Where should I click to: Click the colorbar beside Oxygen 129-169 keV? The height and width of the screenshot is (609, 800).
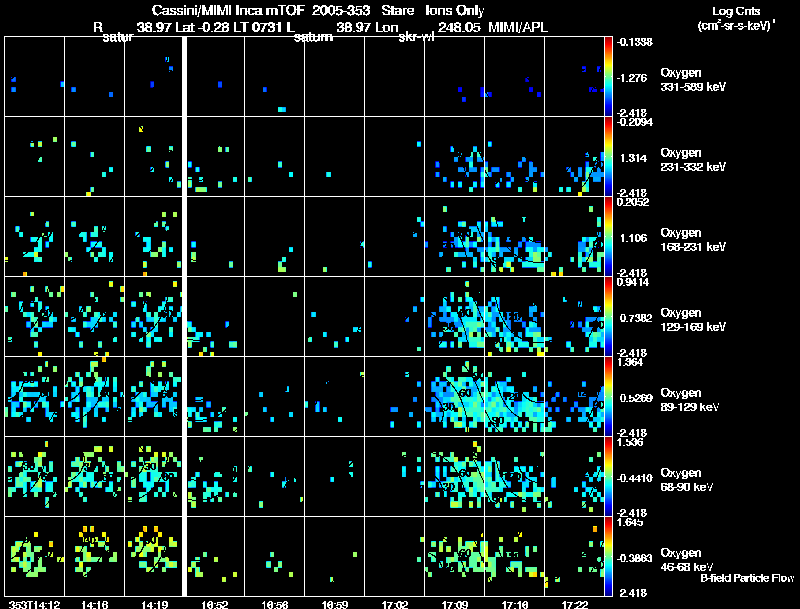608,317
